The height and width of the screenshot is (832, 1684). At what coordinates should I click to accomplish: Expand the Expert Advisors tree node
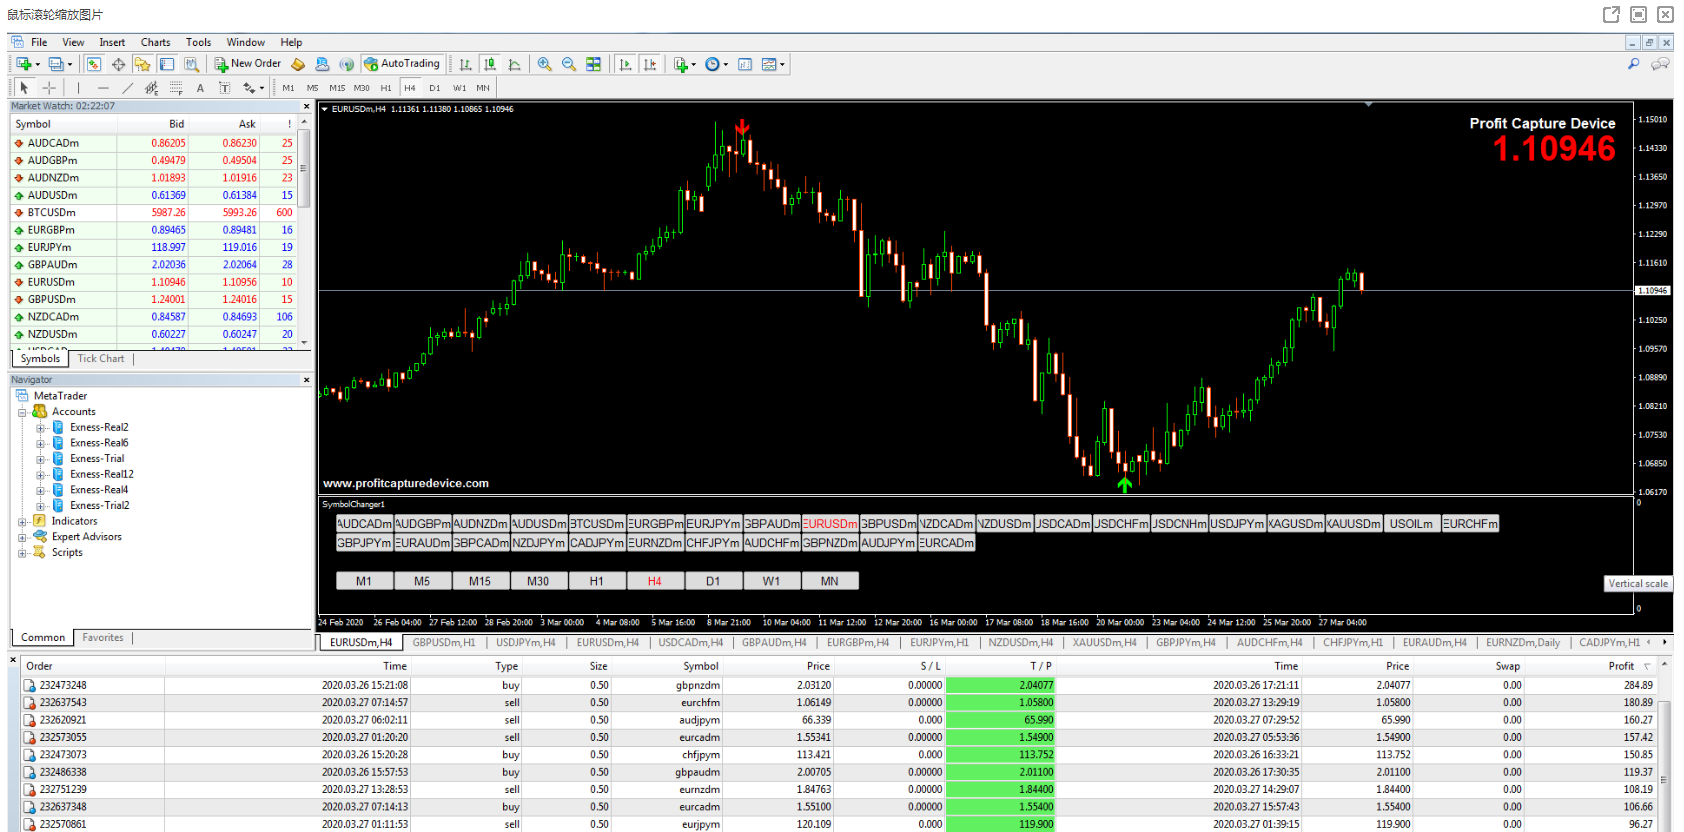[x=23, y=537]
